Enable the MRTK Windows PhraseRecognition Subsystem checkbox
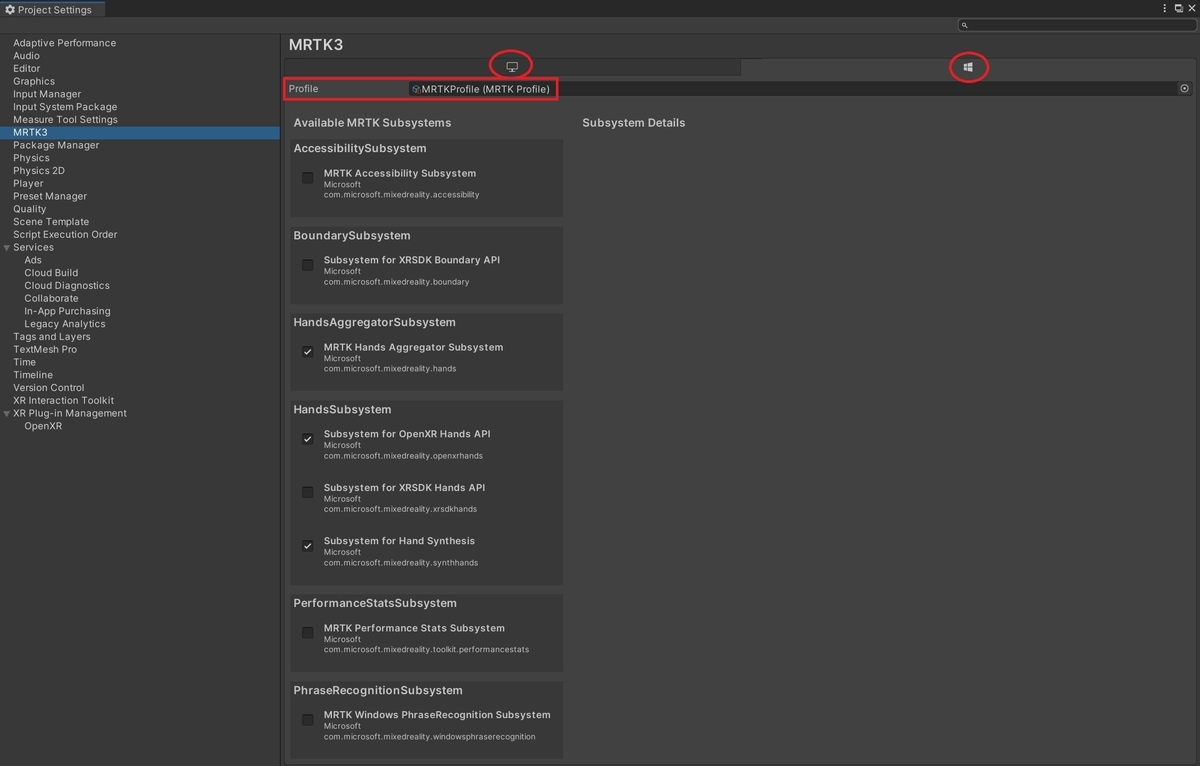 pyautogui.click(x=308, y=720)
